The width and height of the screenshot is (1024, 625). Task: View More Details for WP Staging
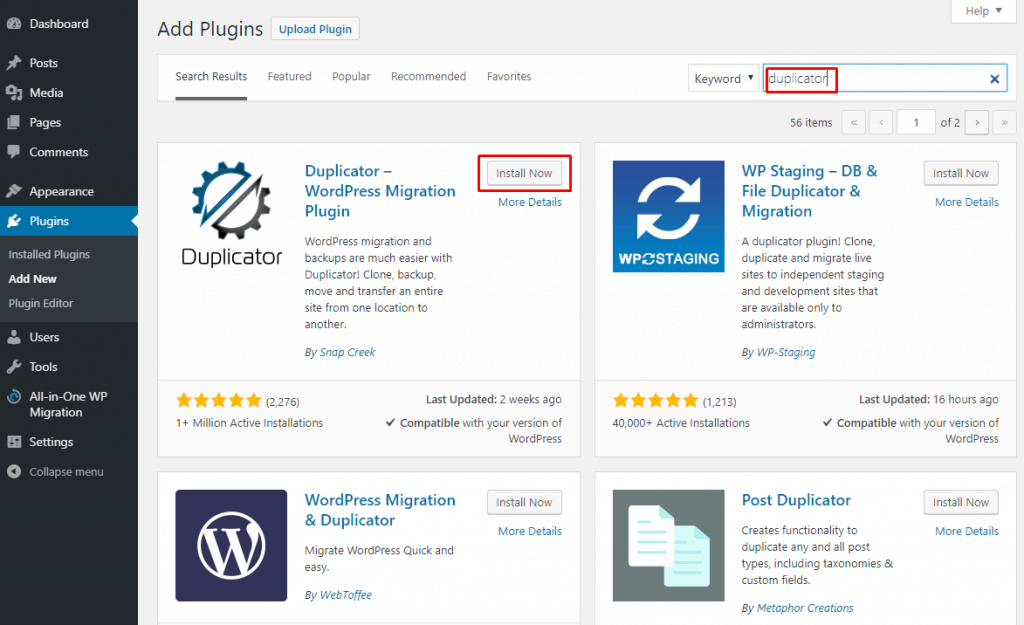point(967,202)
